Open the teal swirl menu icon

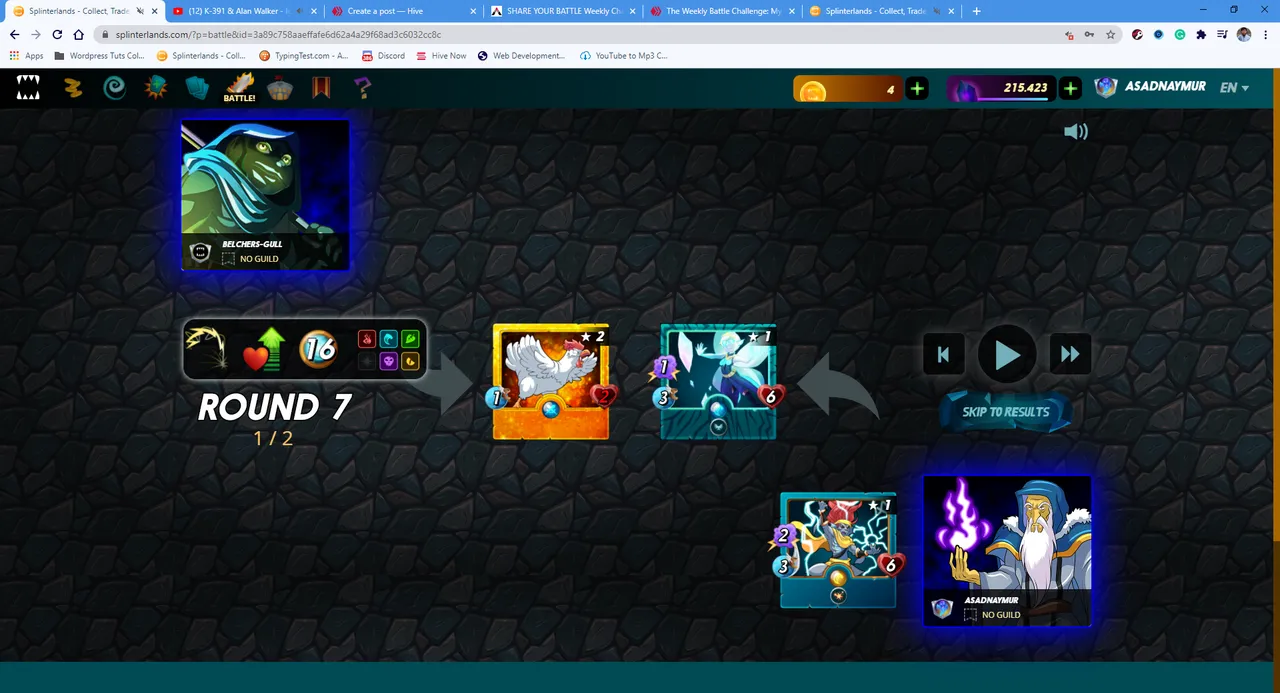(115, 88)
